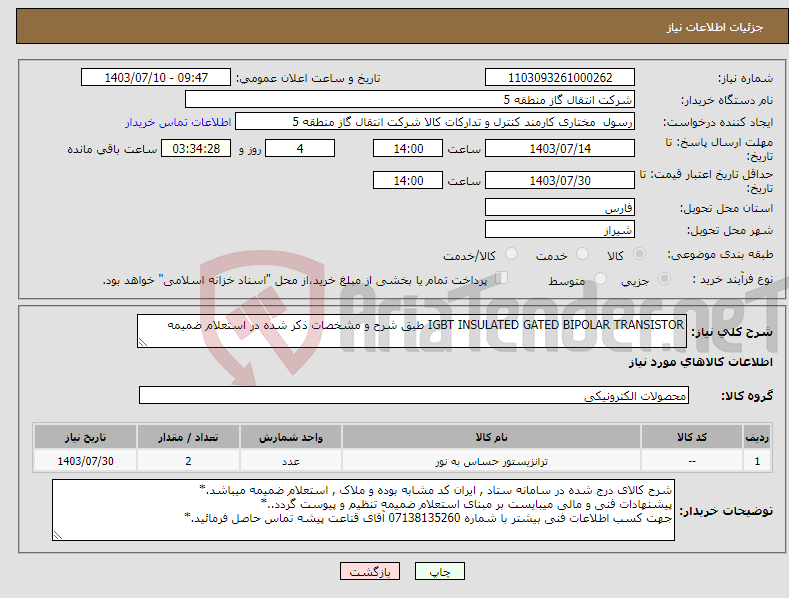This screenshot has height=598, width=789.
Task: Click the item name ترانزیستور حساس به نور
Action: [x=491, y=461]
